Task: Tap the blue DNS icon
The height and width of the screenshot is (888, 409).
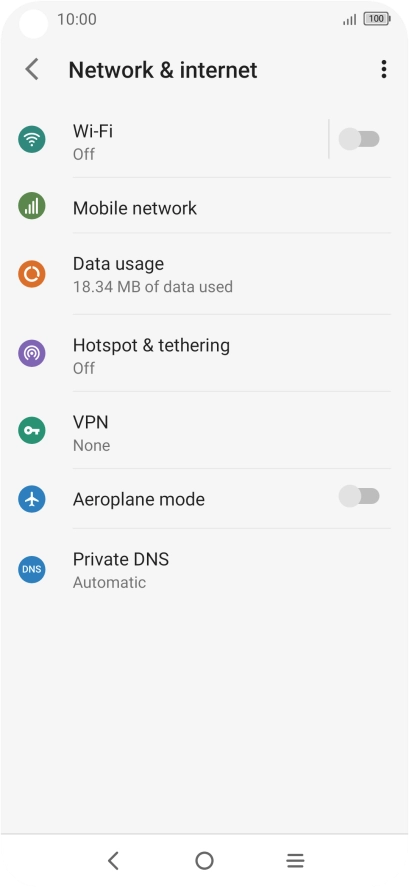Action: coord(32,569)
